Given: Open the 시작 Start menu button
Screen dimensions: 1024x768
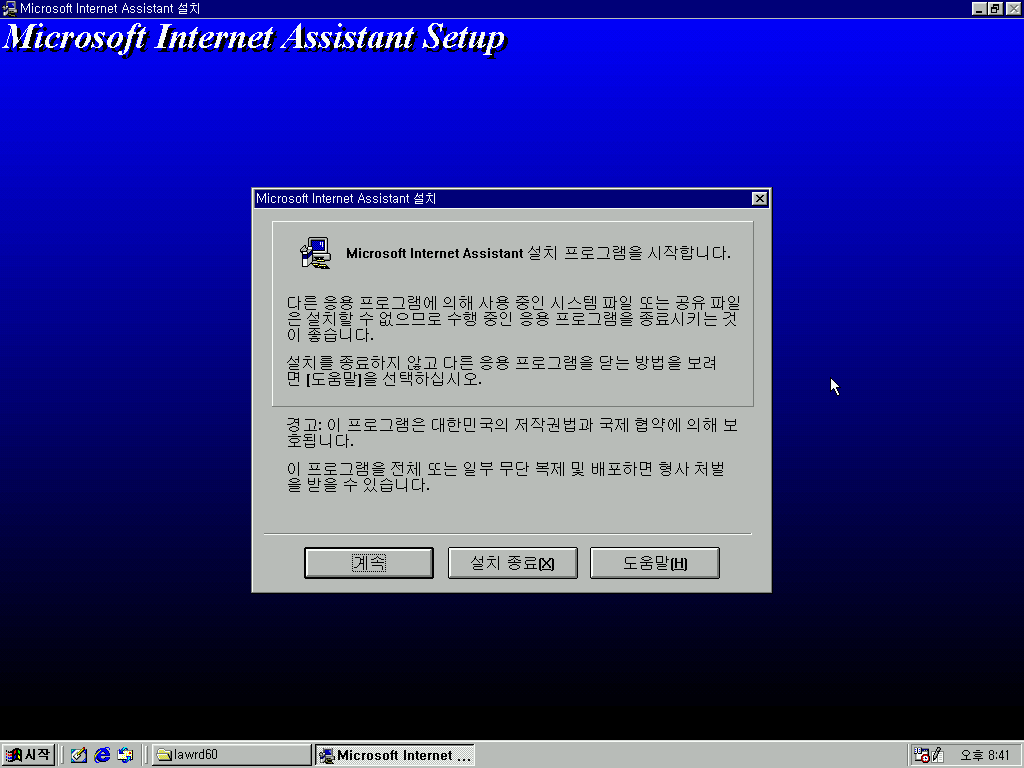Looking at the screenshot, I should [x=27, y=755].
